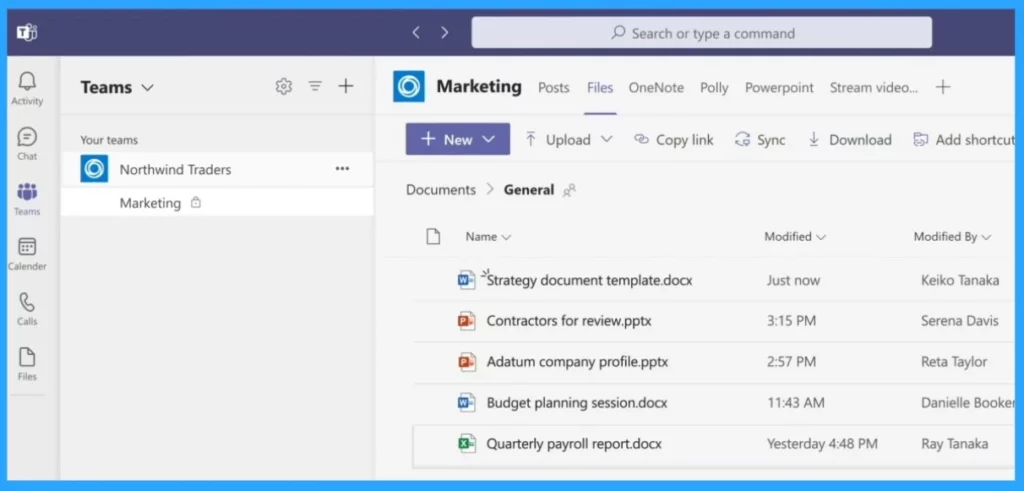Screen dimensions: 1024x491
Task: Click Add shortcut button
Action: (964, 140)
